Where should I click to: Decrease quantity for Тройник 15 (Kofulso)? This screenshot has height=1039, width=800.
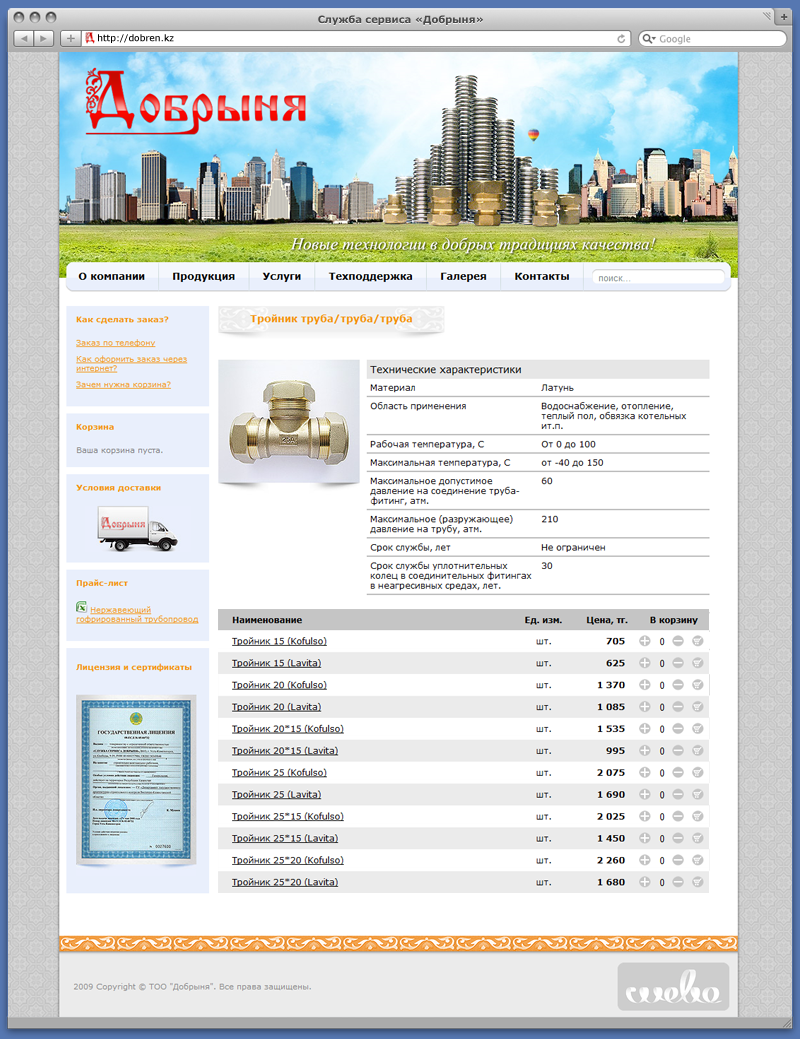pos(677,641)
